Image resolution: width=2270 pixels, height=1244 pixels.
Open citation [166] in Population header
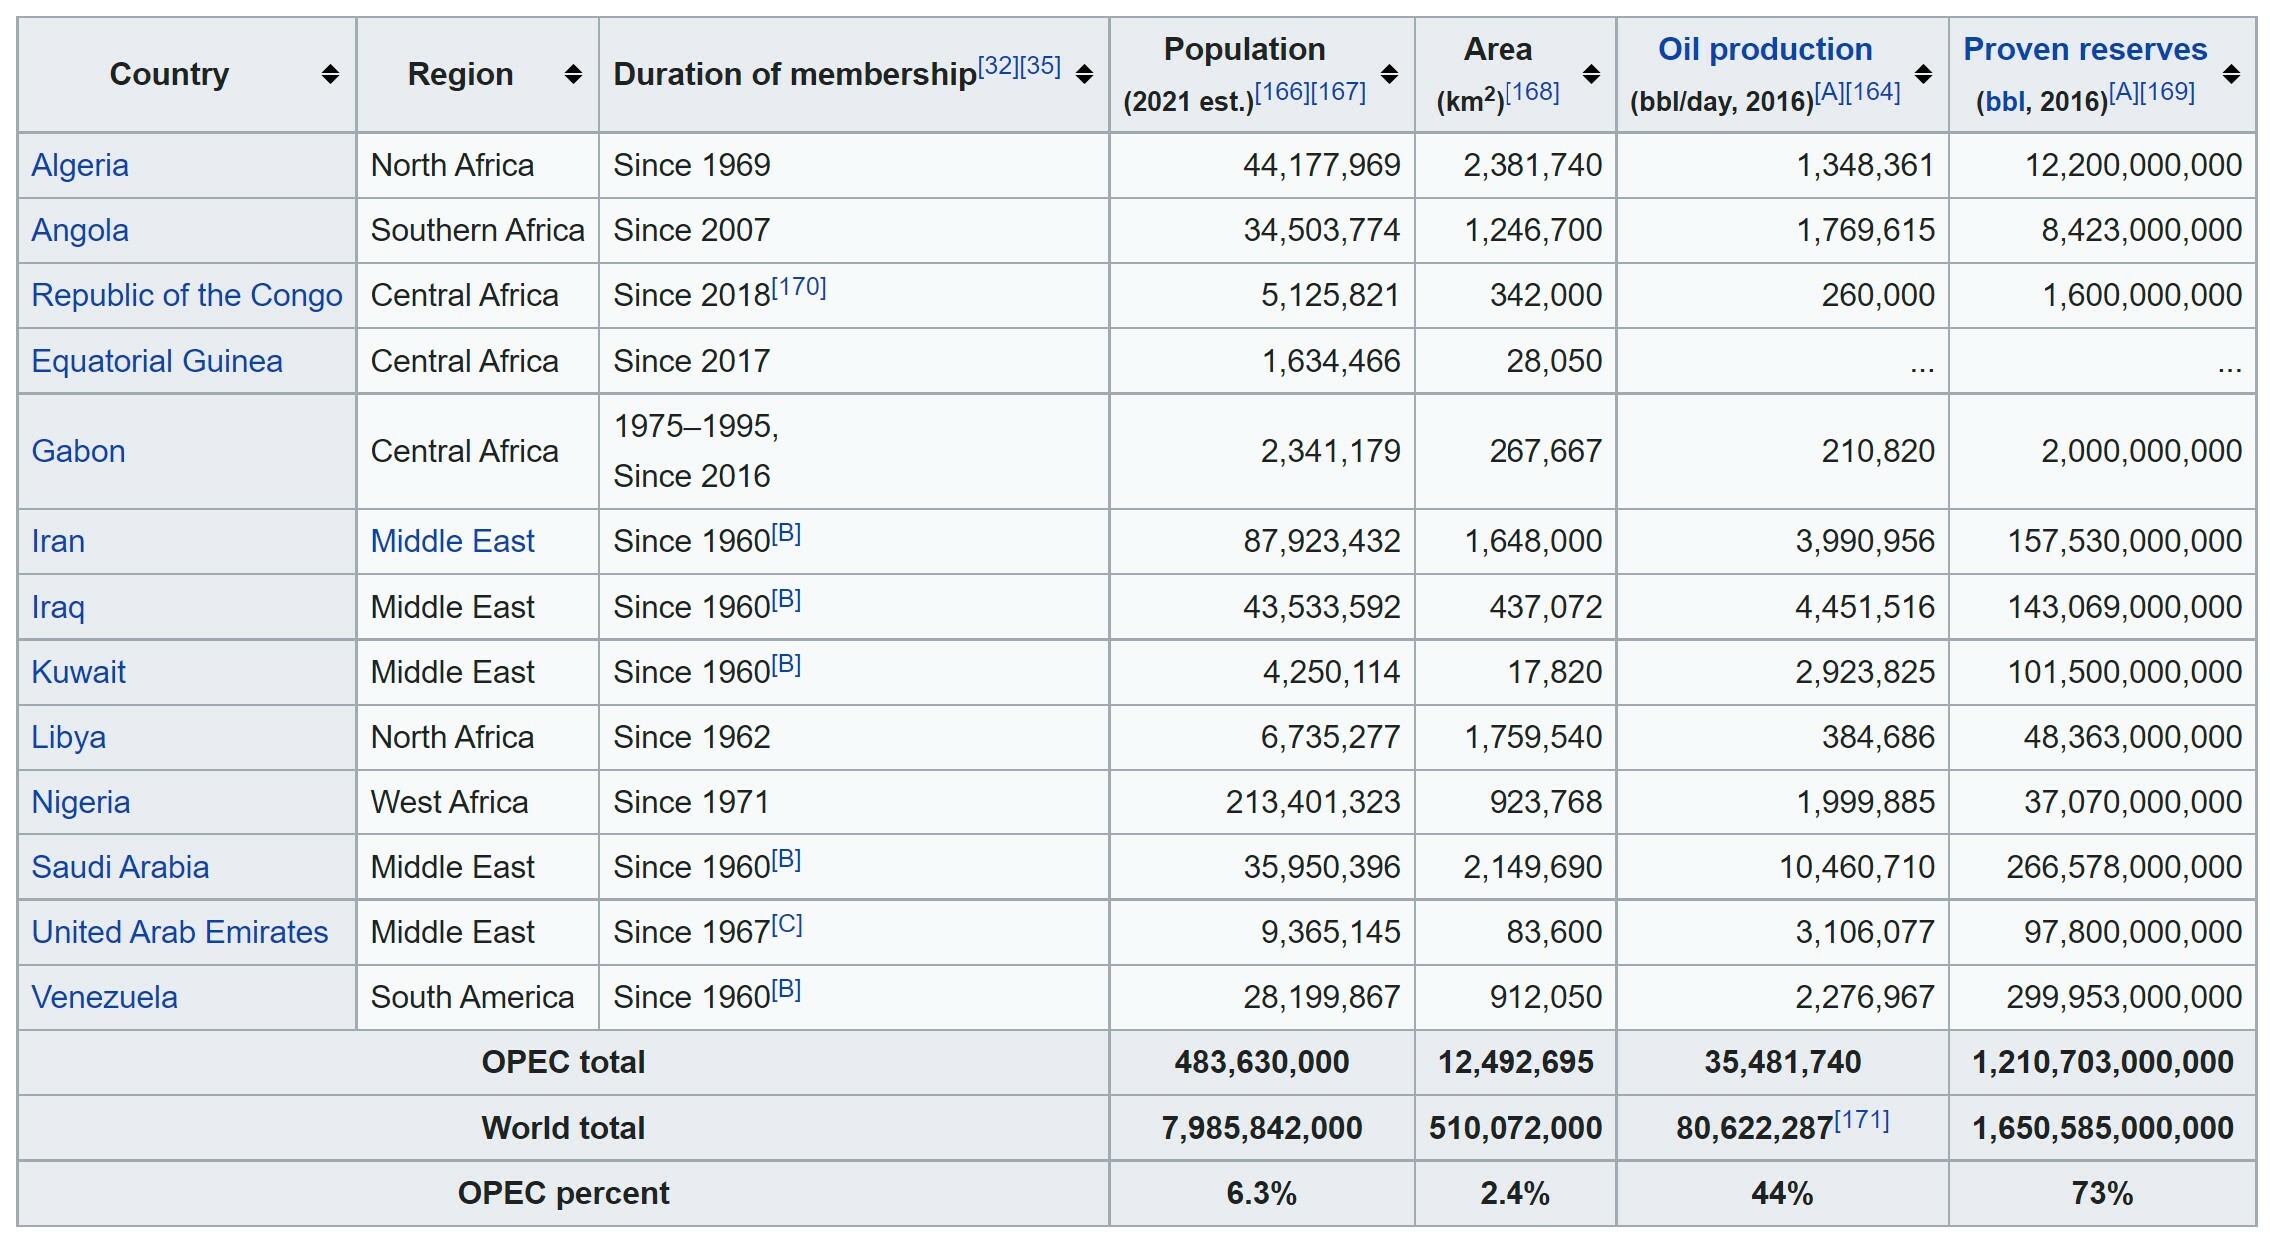point(1282,92)
